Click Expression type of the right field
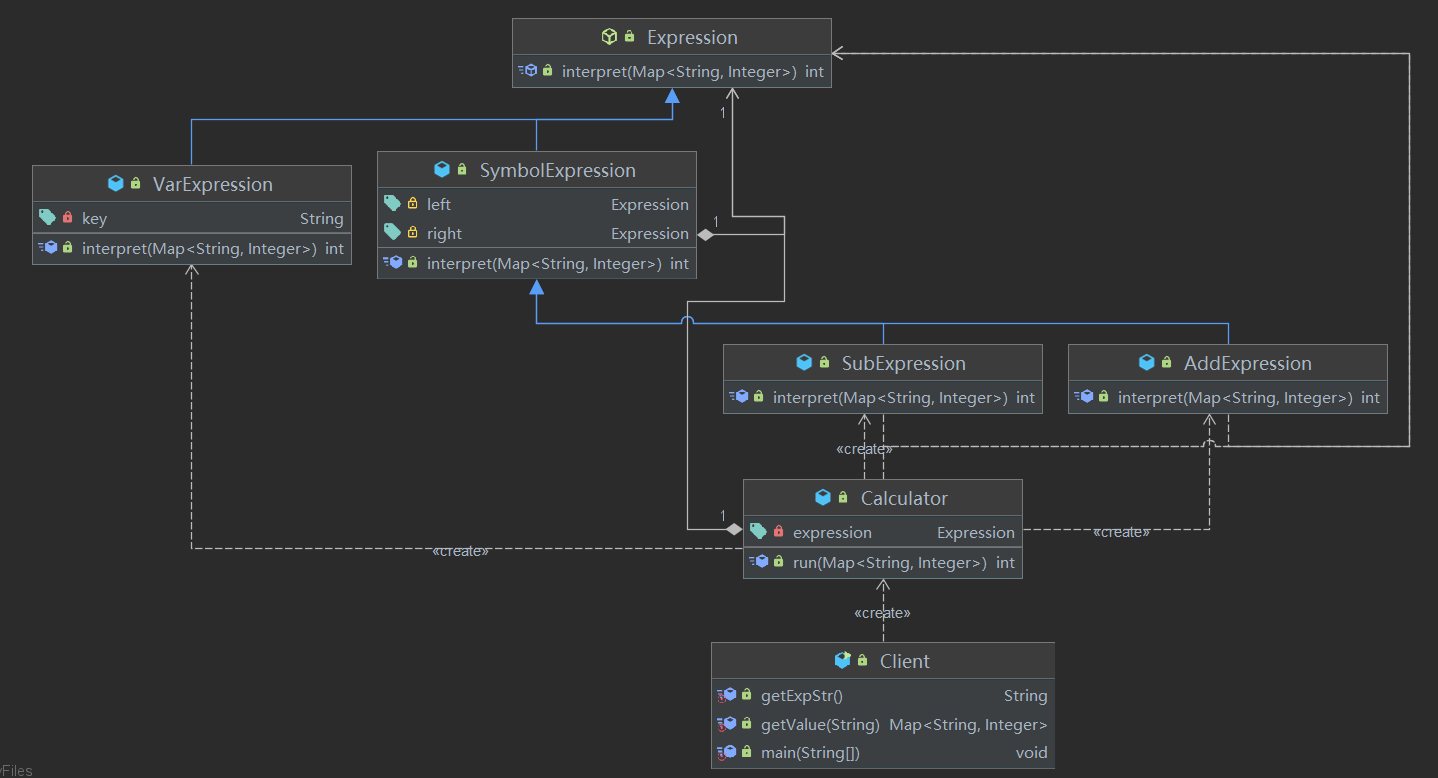1438x778 pixels. (650, 233)
